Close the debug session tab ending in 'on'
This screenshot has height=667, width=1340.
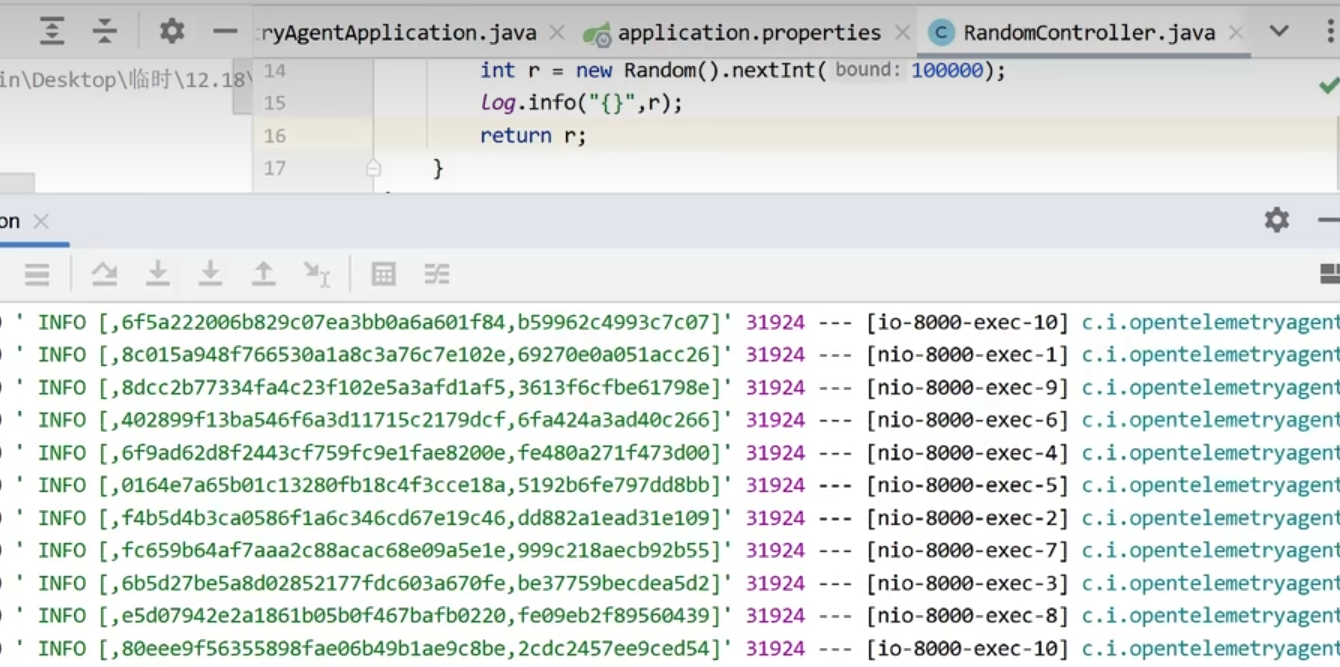click(41, 221)
